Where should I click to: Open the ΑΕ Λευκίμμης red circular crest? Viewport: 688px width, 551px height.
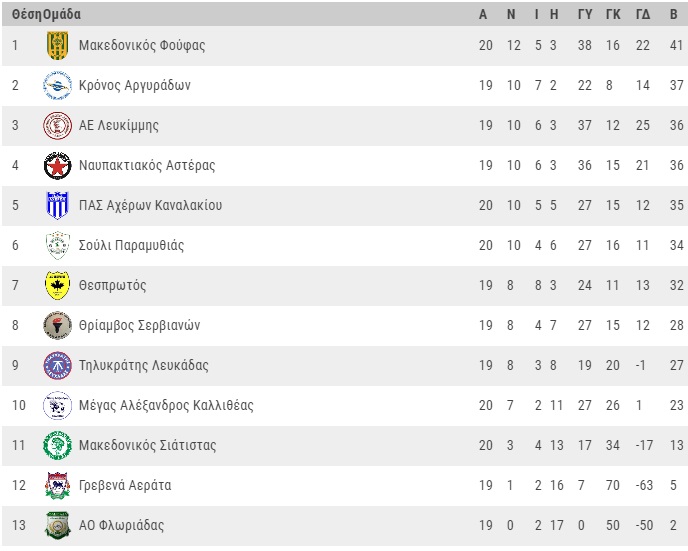point(57,125)
